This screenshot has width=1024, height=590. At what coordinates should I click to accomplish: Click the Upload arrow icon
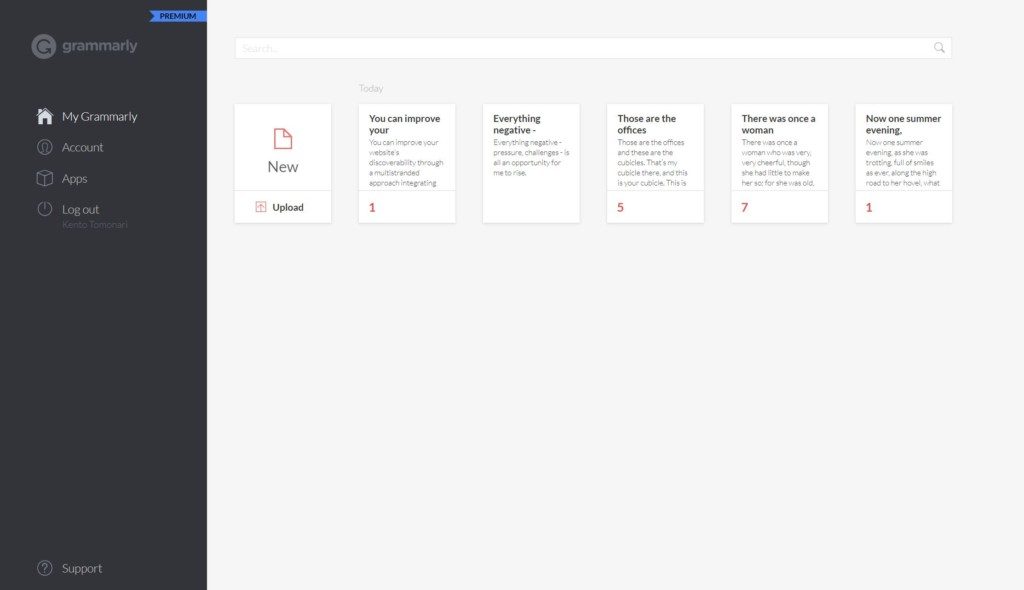(x=261, y=207)
